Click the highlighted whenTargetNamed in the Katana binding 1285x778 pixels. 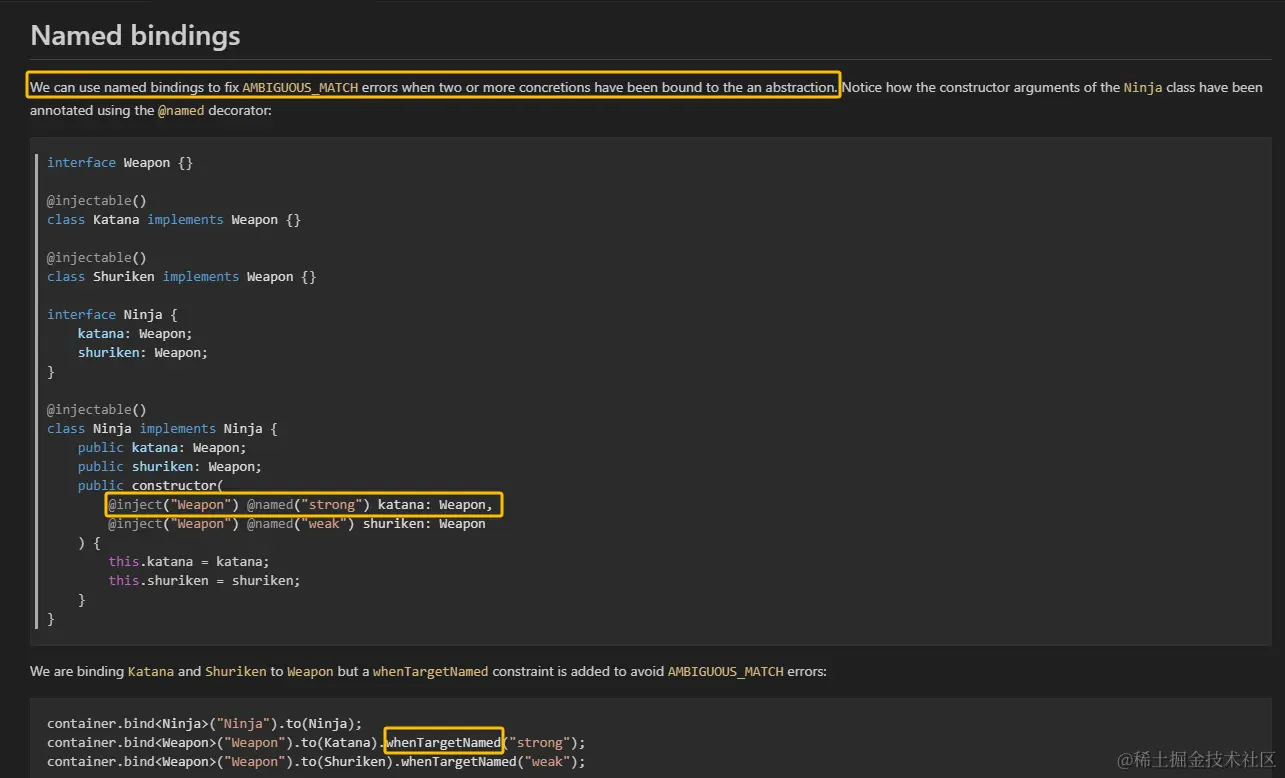(x=443, y=743)
